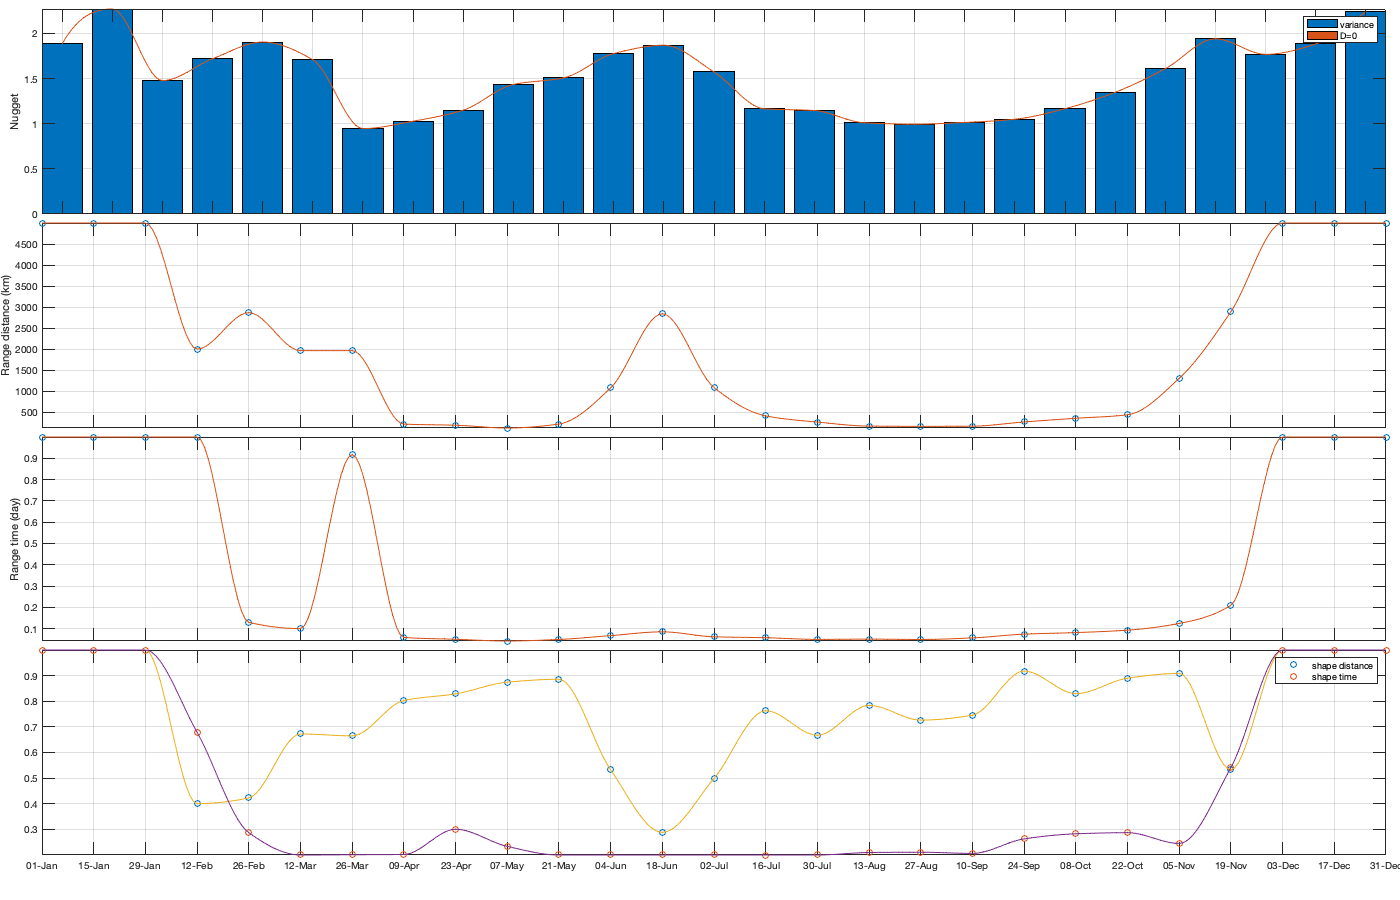Viewport: 1400px width, 900px height.
Task: Click shape distance peak marker at 24-Sep
Action: [1024, 671]
